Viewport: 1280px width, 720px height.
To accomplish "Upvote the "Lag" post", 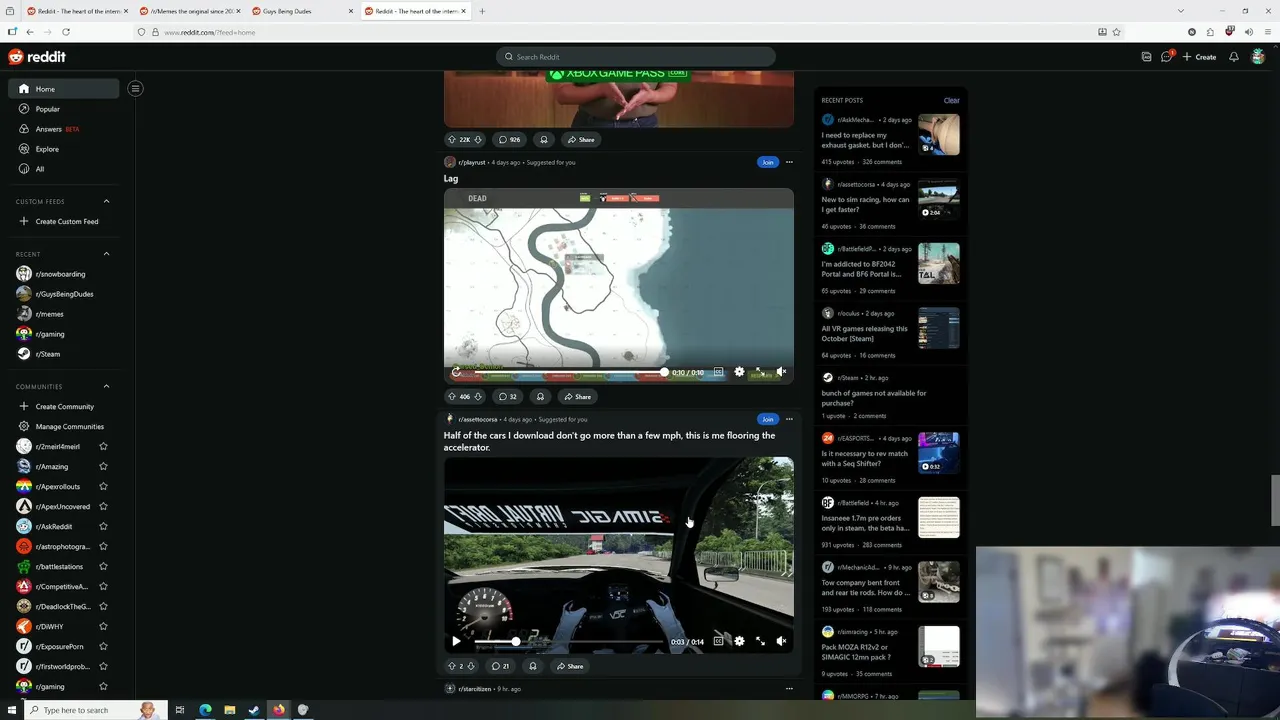I will [x=452, y=396].
